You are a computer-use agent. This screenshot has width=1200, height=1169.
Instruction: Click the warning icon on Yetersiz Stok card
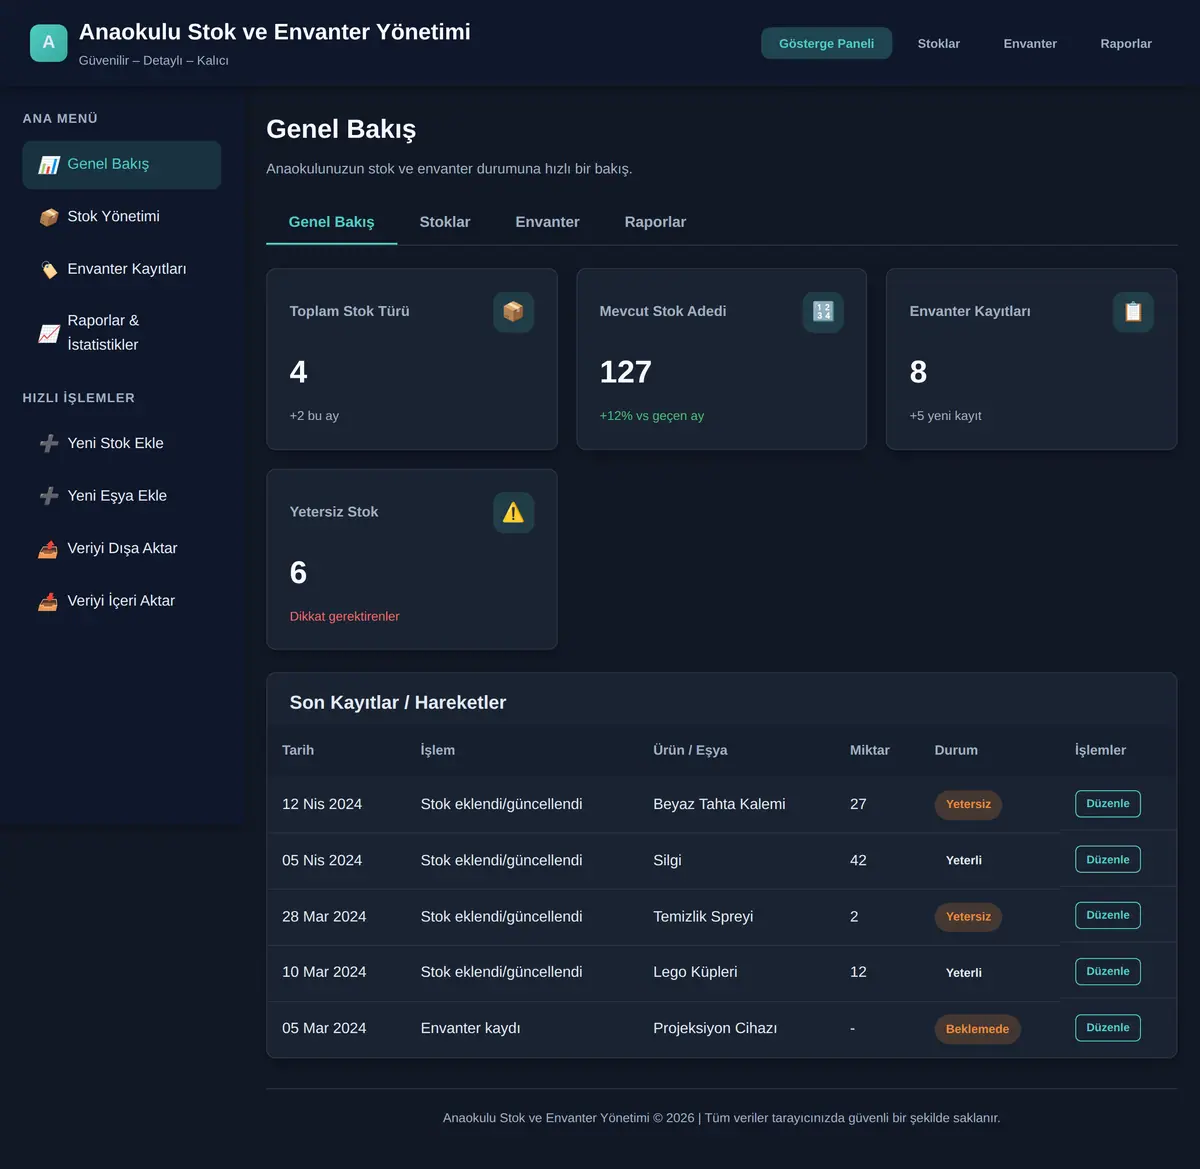pyautogui.click(x=513, y=513)
